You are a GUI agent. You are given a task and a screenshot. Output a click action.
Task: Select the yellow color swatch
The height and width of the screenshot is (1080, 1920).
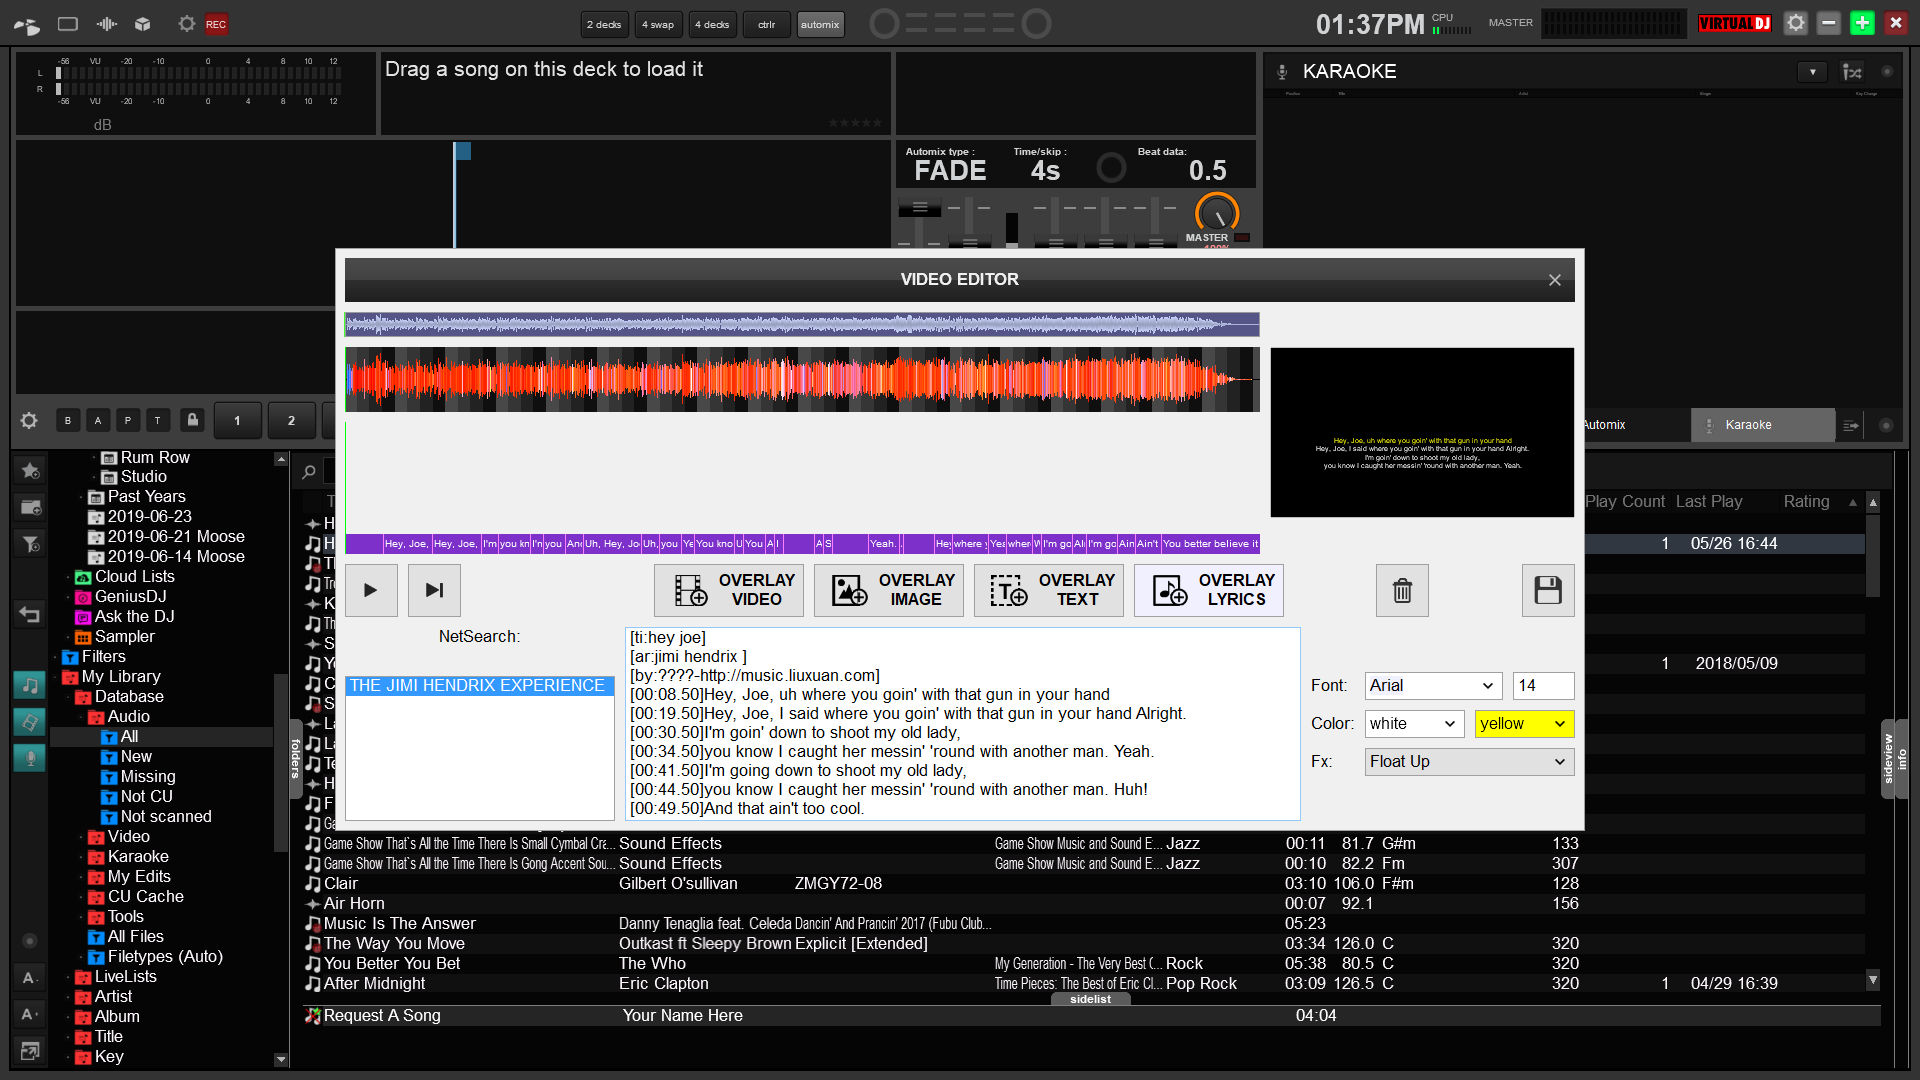1523,723
